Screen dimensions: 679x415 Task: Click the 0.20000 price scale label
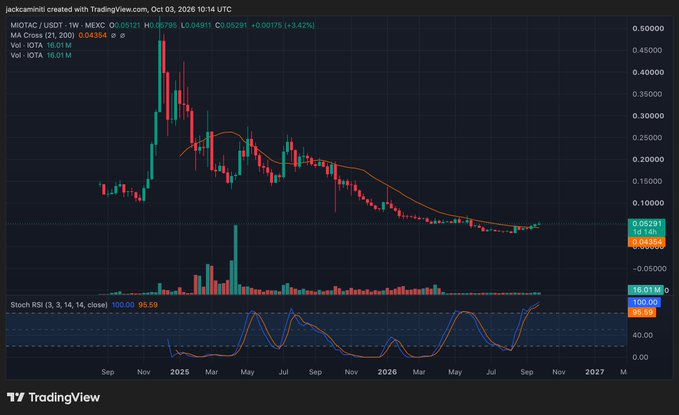coord(648,159)
